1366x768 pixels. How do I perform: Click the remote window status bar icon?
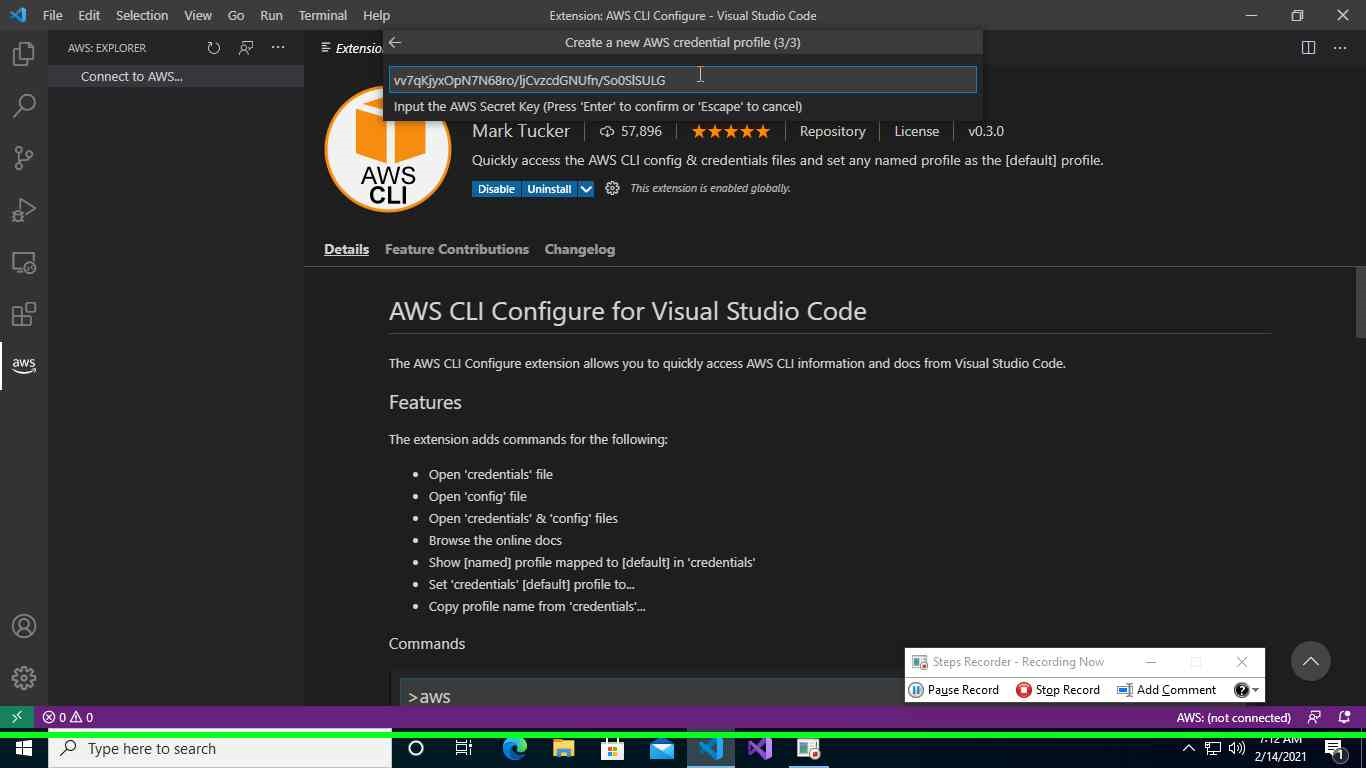(17, 717)
